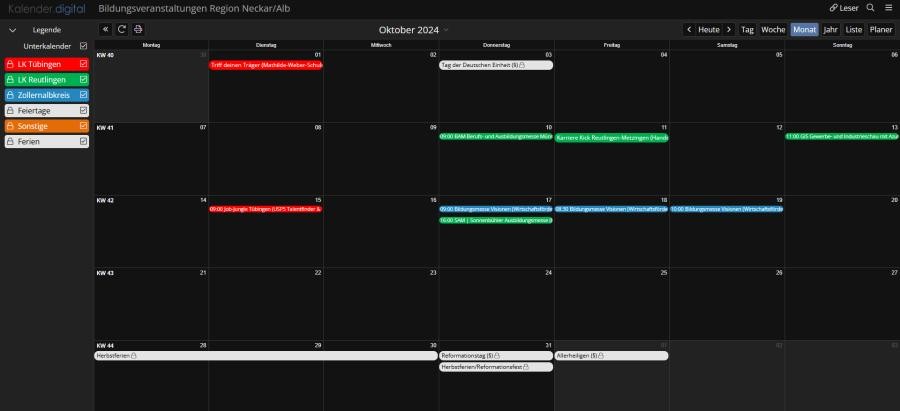900x411 pixels.
Task: Uncheck the LK Tübingen calendar checkbox
Action: 84,64
